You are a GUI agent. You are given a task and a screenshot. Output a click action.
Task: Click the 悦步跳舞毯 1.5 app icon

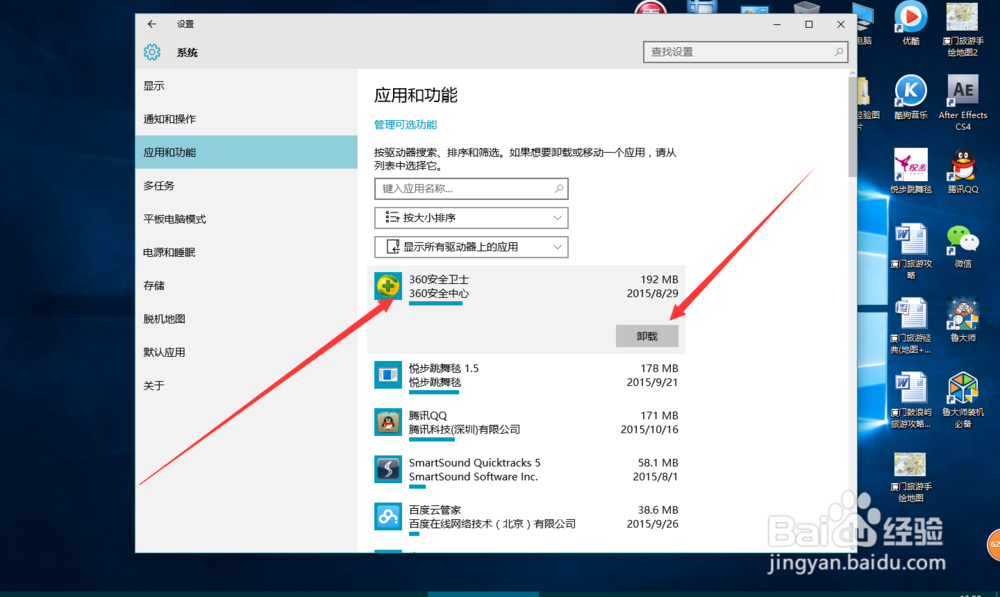[x=388, y=374]
